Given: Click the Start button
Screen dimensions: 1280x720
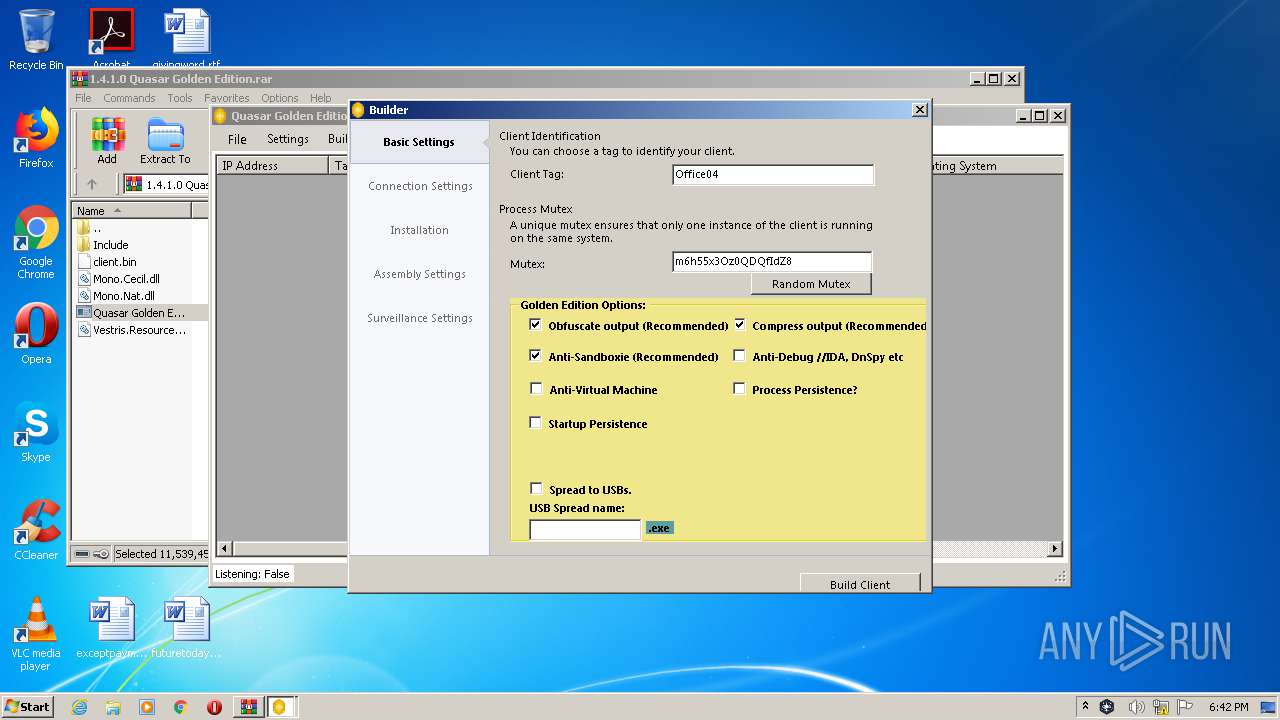Looking at the screenshot, I should point(27,707).
